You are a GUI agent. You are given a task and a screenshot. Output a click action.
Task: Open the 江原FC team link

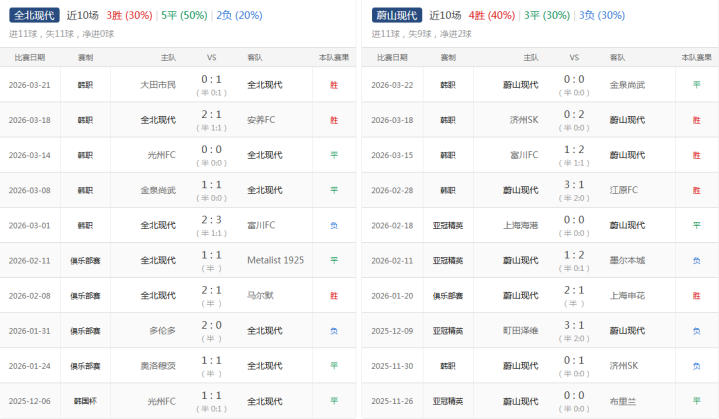pyautogui.click(x=624, y=190)
